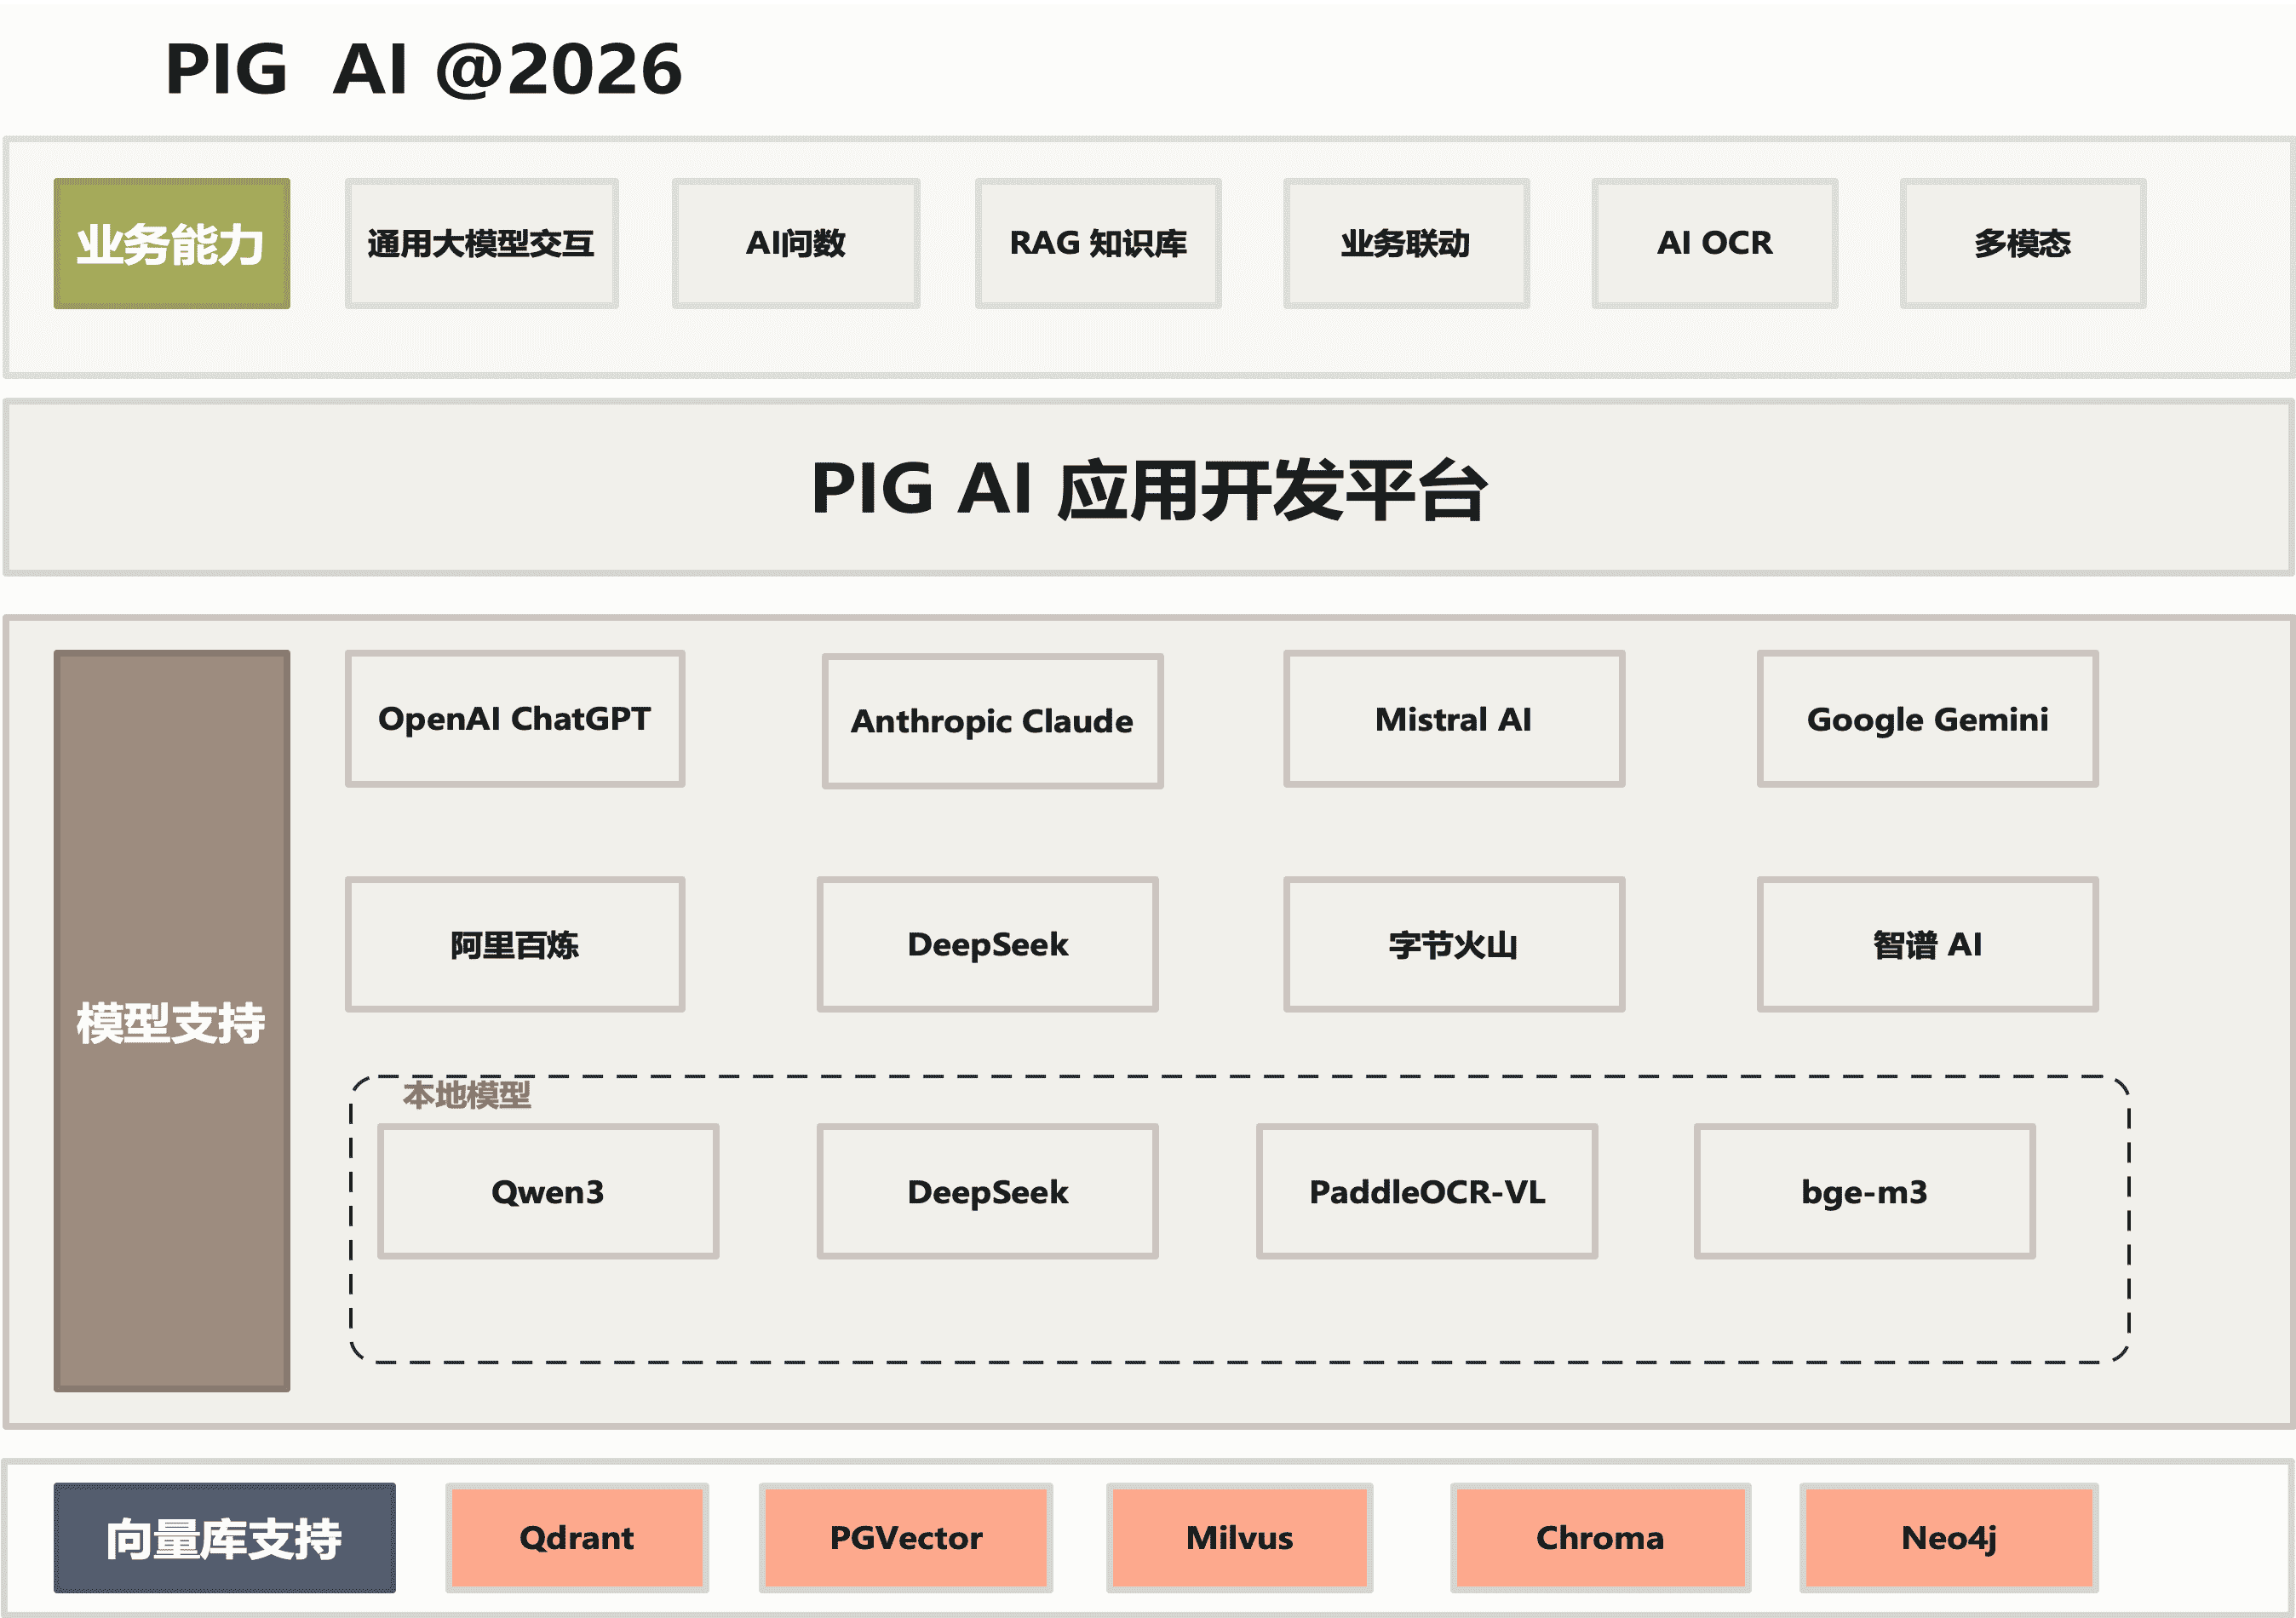Click the orange Qdrant box
Screen dimensions: 2296x1618
[x=576, y=1537]
